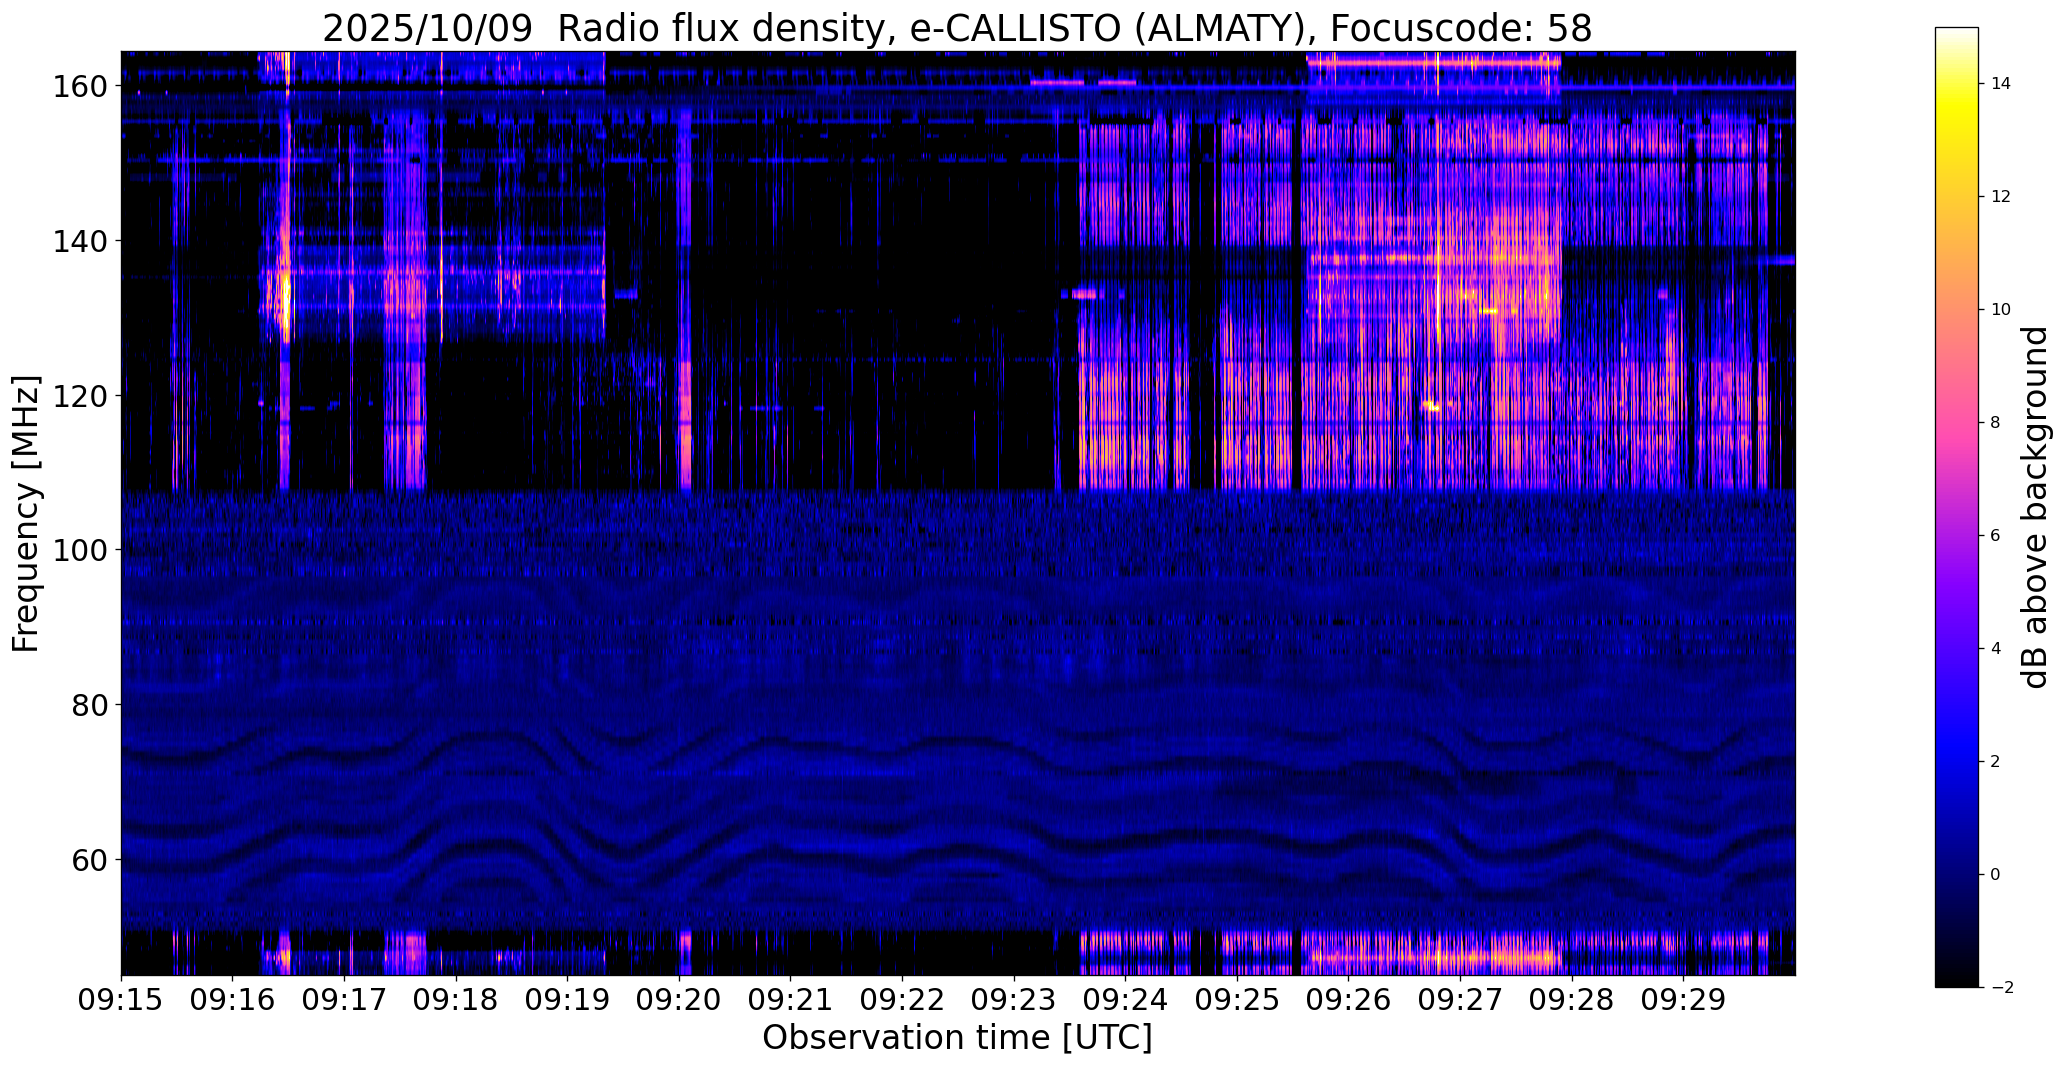This screenshot has width=2066, height=1067.
Task: Click the colorbar tick value 14
Action: (x=2001, y=84)
